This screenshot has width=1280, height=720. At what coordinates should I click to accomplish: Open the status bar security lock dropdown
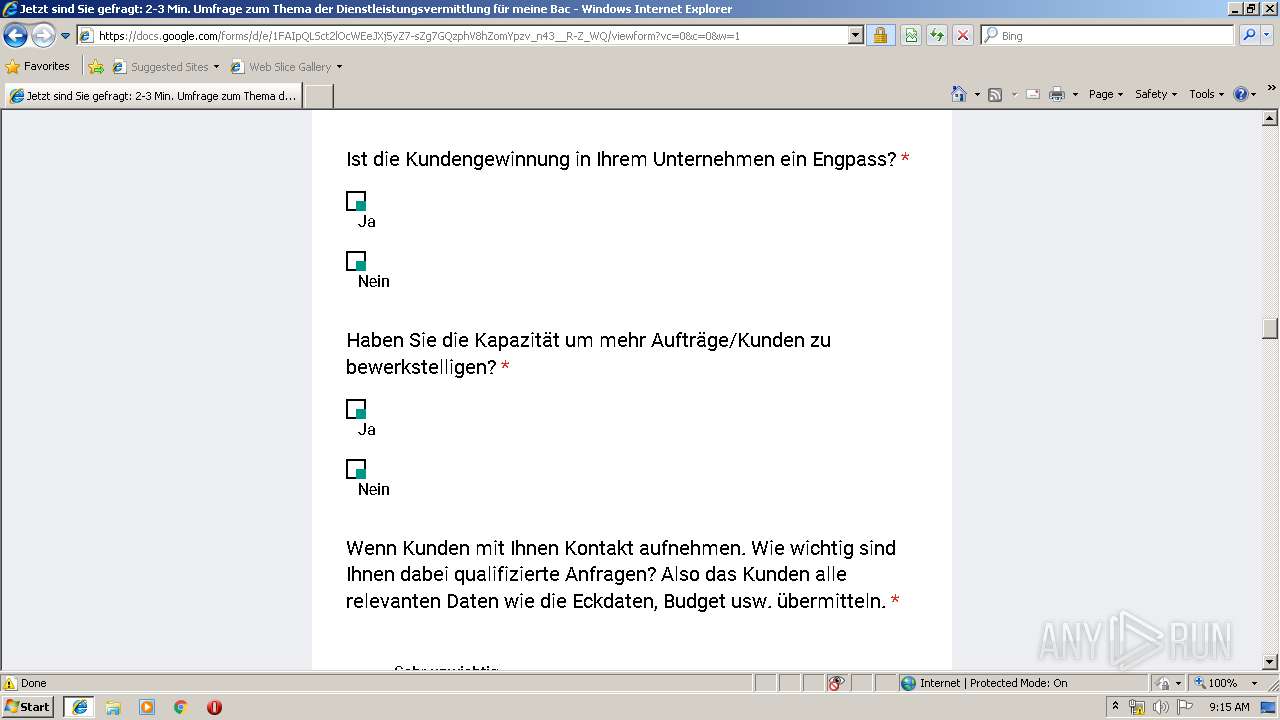pyautogui.click(x=1168, y=683)
